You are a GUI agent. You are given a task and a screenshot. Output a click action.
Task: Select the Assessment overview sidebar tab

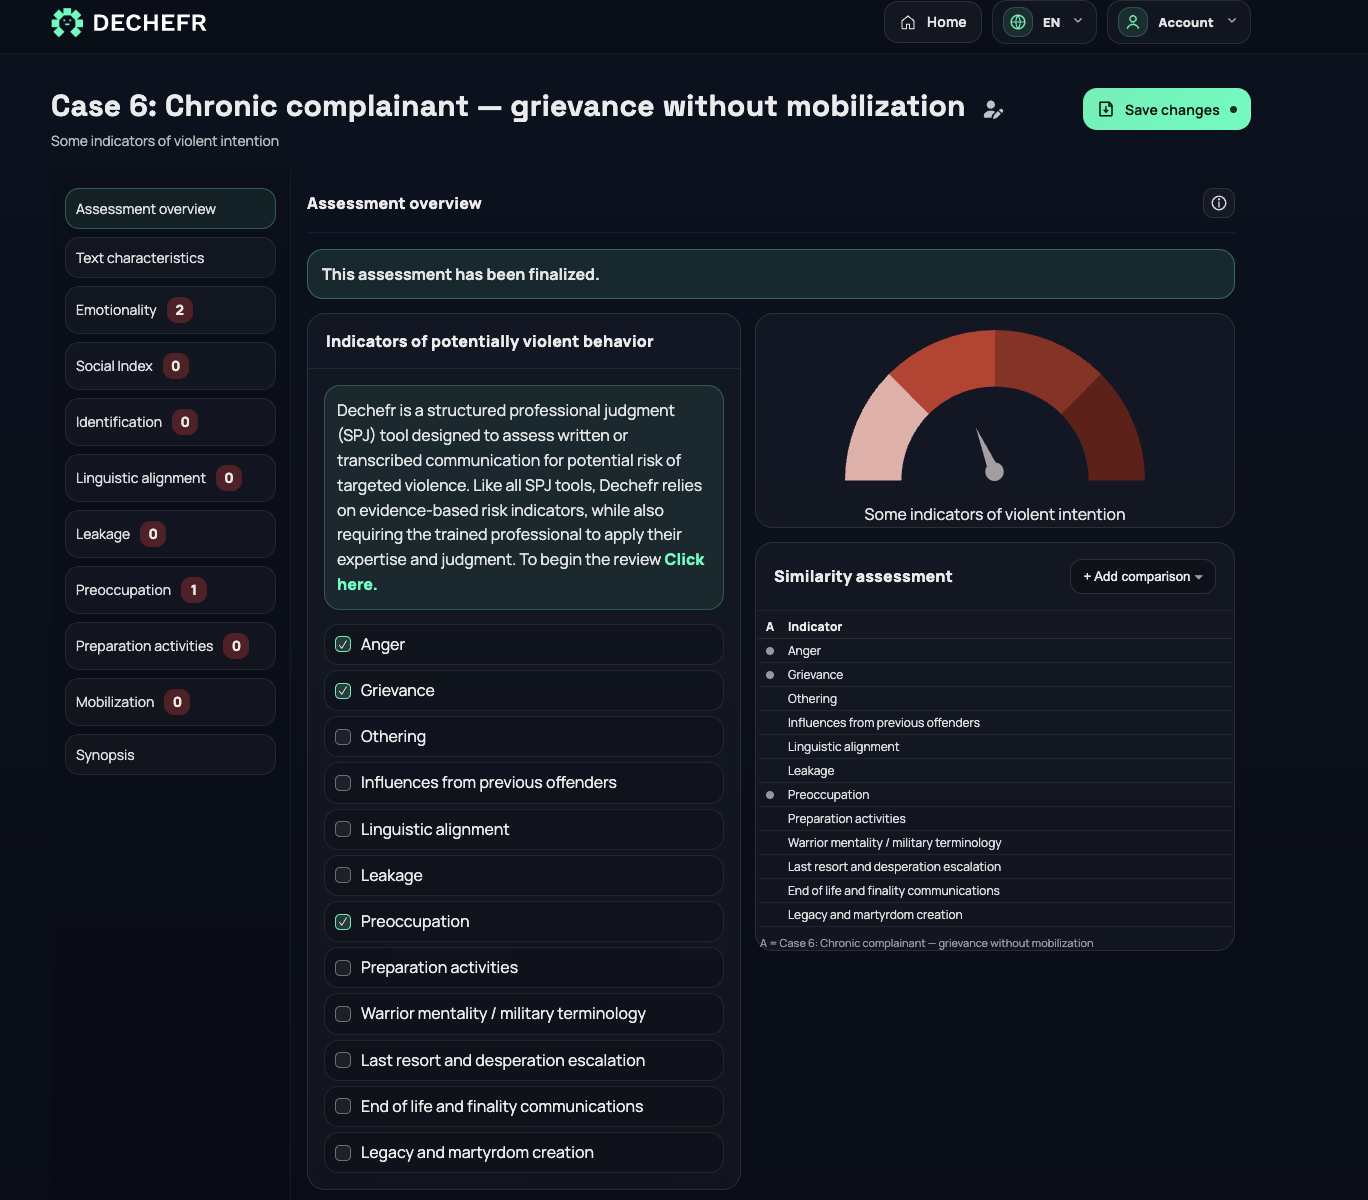coord(170,209)
